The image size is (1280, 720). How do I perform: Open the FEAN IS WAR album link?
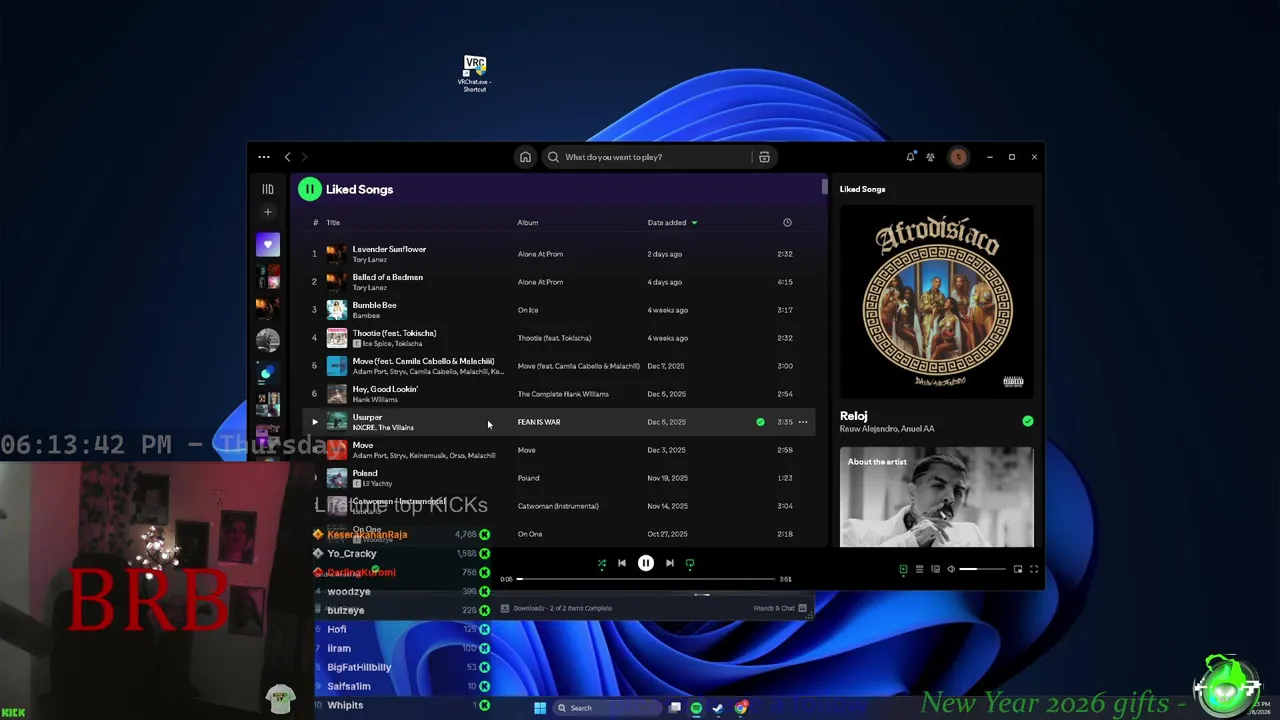(x=539, y=422)
